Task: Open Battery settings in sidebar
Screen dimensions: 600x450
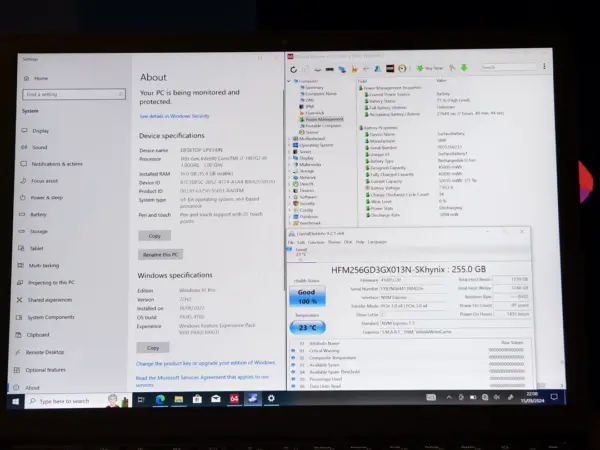Action: coord(33,214)
